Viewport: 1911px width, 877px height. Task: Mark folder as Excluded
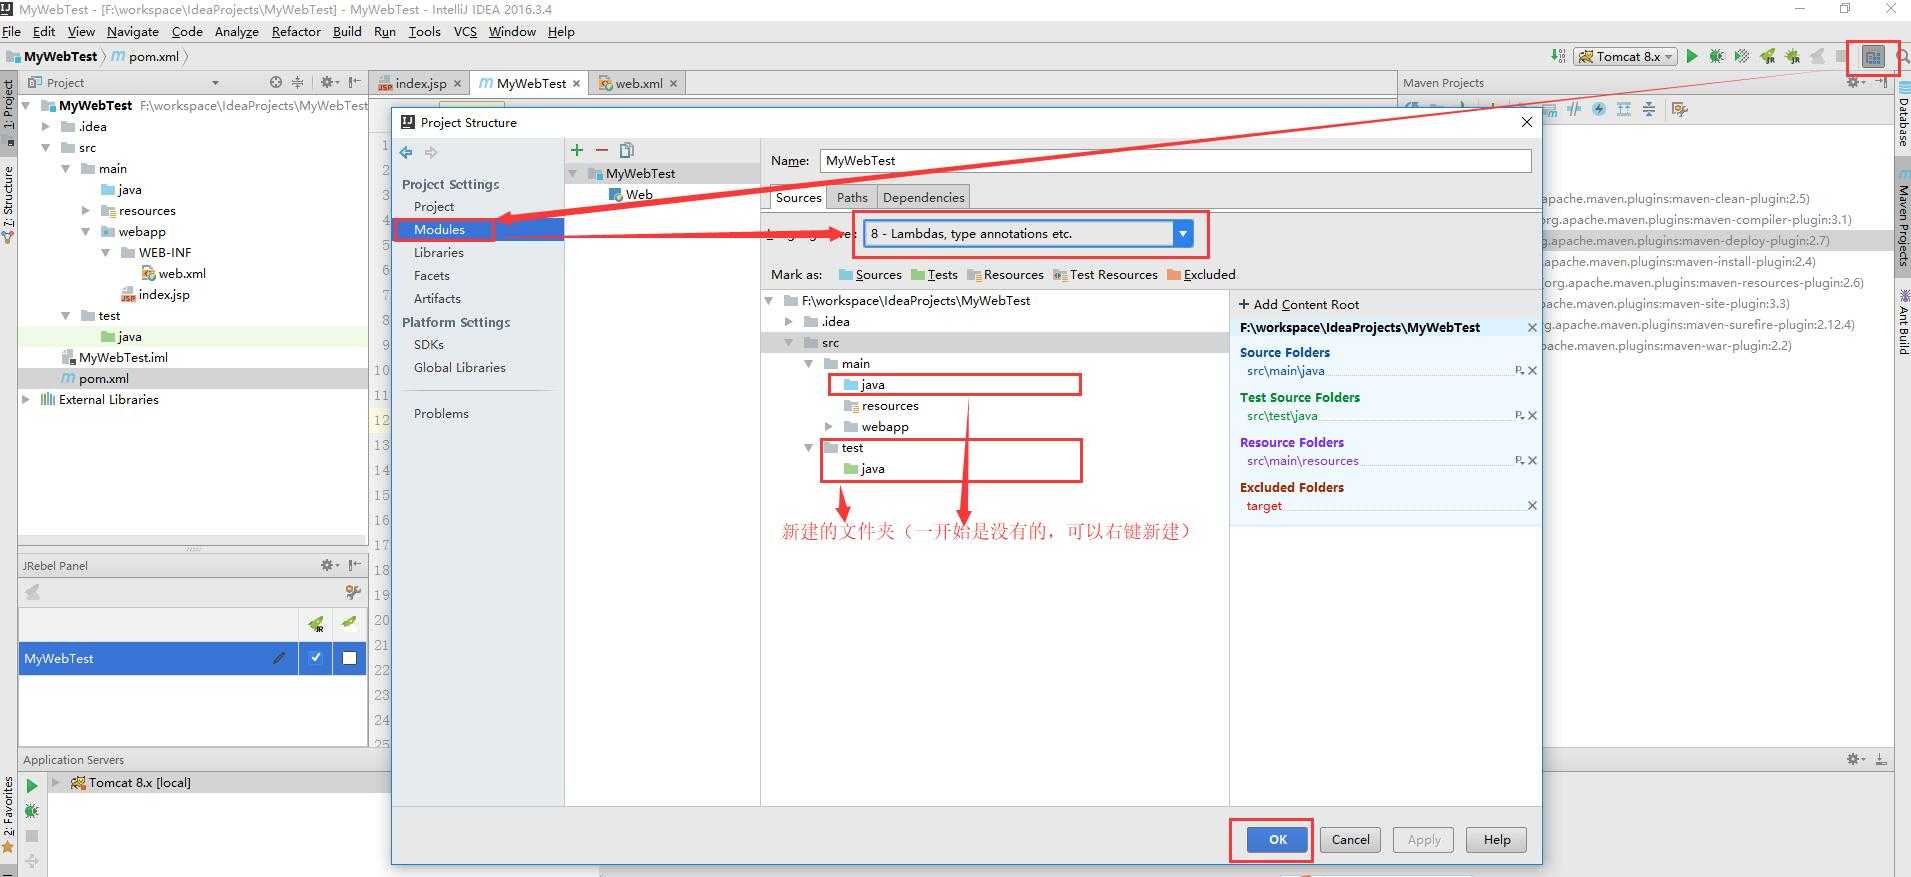coord(1201,275)
